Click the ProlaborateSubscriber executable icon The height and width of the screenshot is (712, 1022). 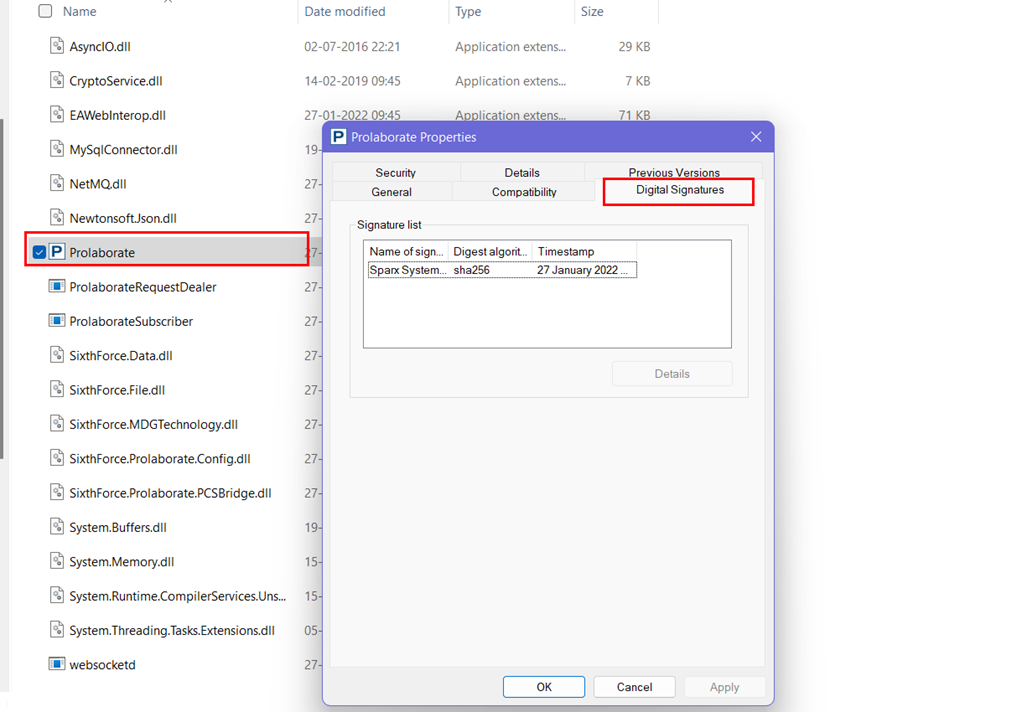[x=57, y=321]
